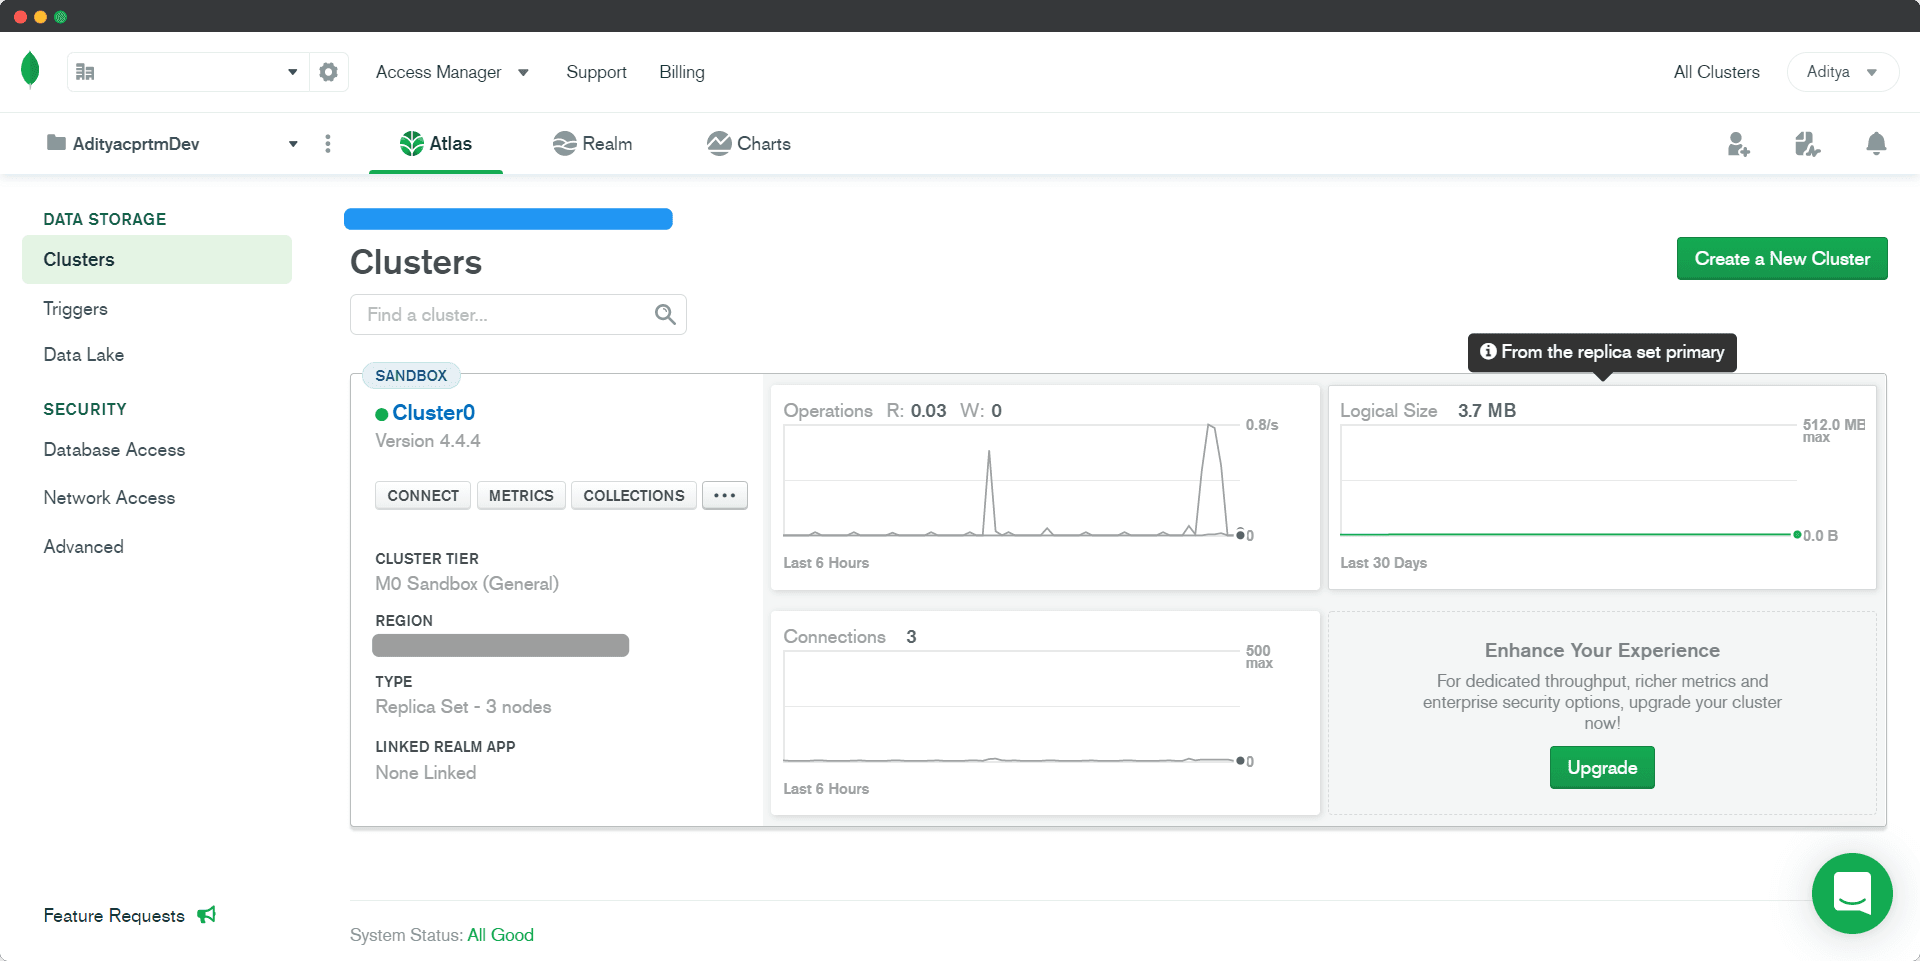Open the Cluster0 name link
The width and height of the screenshot is (1920, 961).
(x=433, y=413)
